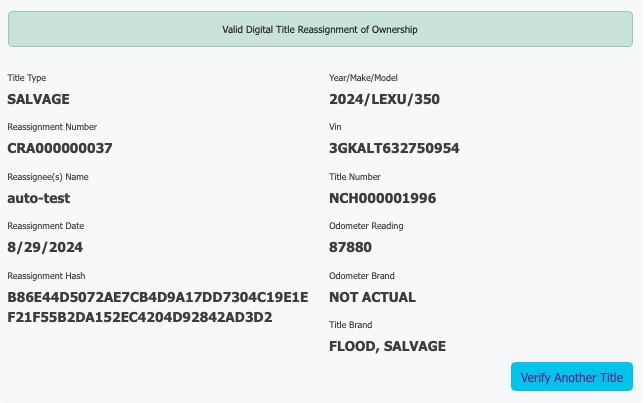Click the VIN value 3GKALT632750954

[x=394, y=148]
